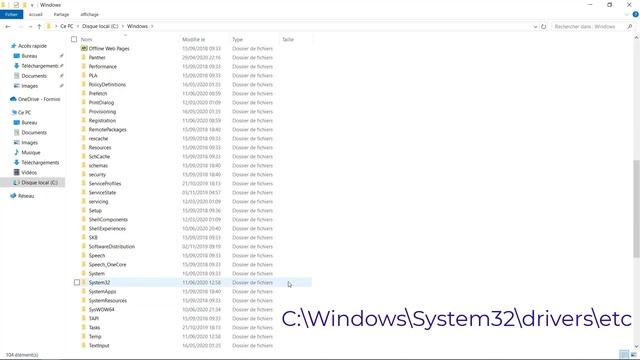The width and height of the screenshot is (640, 360).
Task: Select Téléchargements under Accès rapide
Action: pos(40,66)
